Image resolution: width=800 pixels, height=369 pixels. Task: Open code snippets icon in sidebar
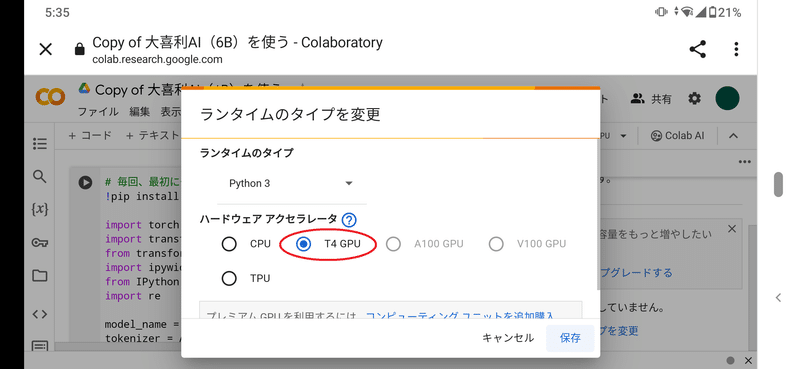pos(40,314)
